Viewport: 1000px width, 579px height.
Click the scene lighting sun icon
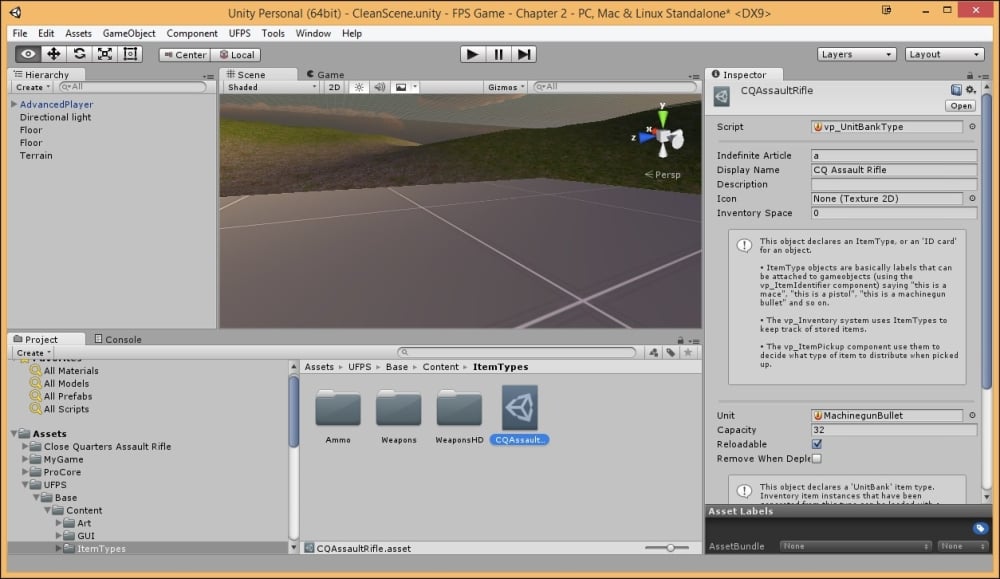tap(358, 87)
